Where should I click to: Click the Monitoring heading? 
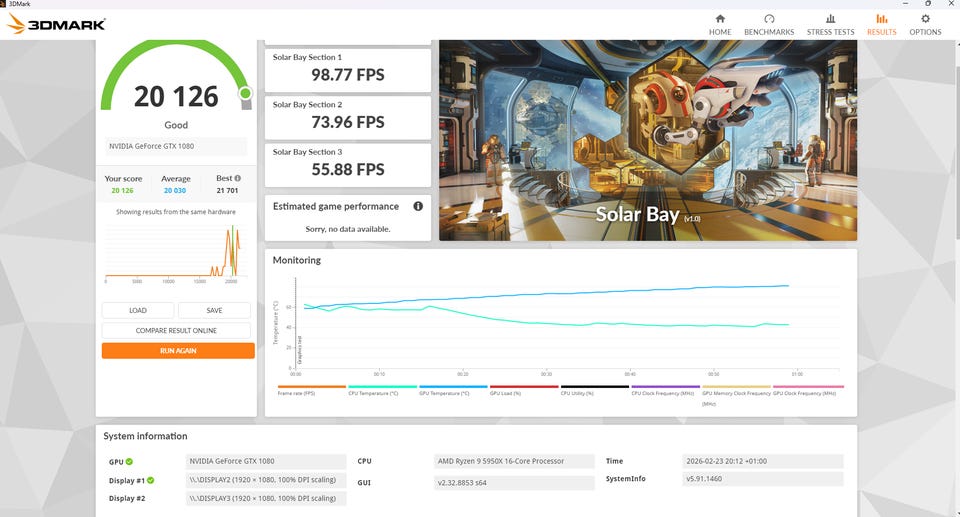pyautogui.click(x=296, y=260)
